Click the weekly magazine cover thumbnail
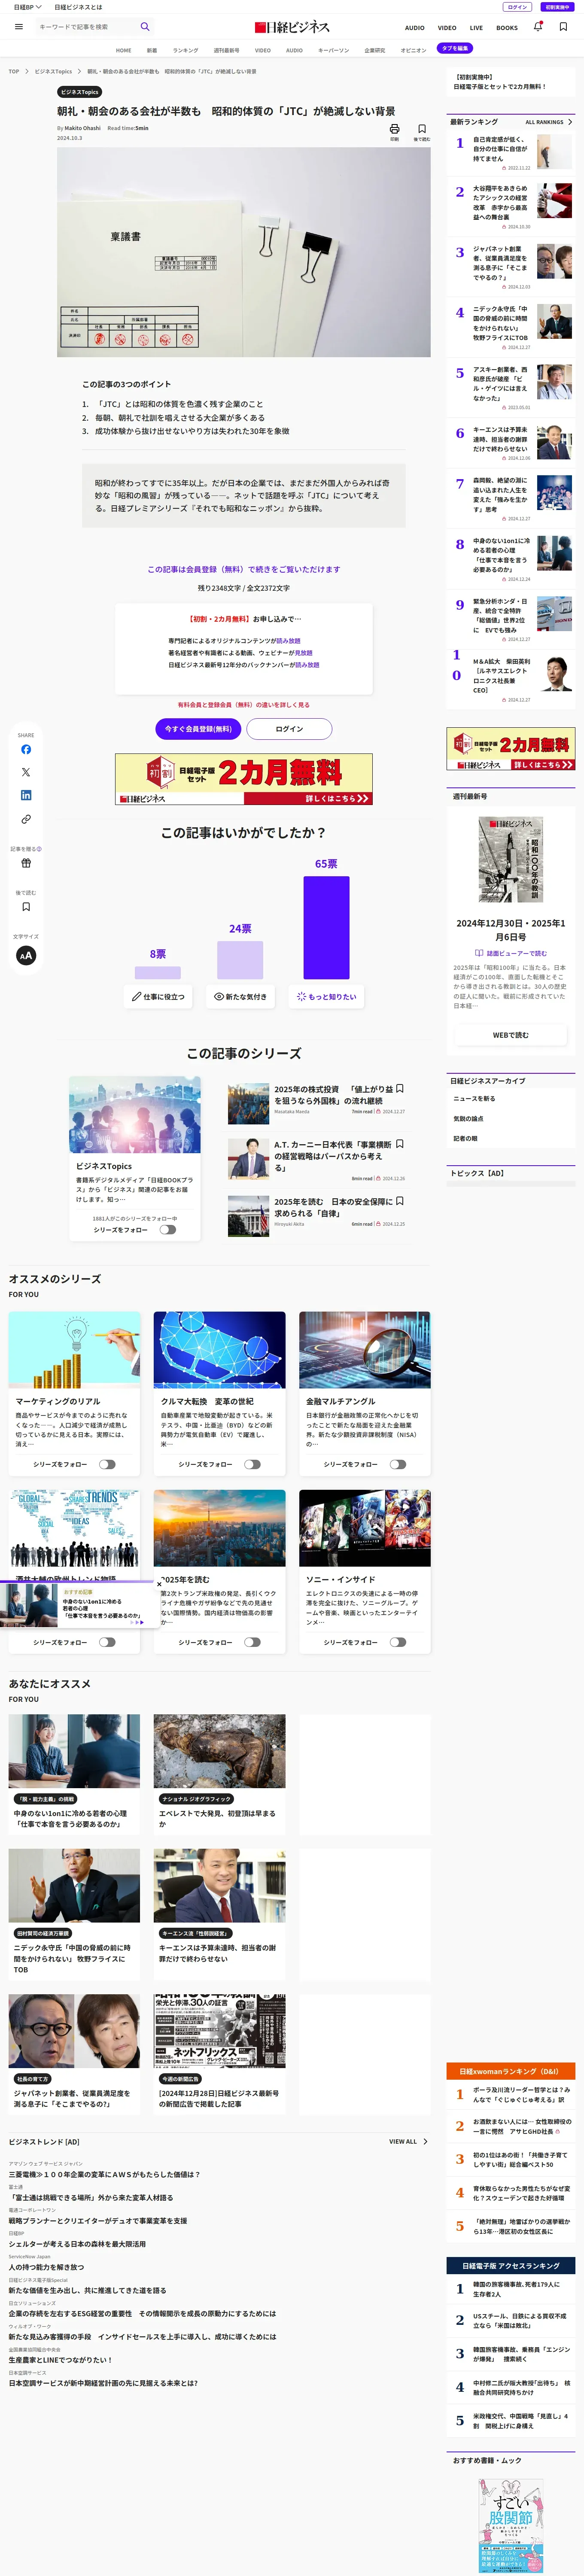The width and height of the screenshot is (584, 2576). 510,860
